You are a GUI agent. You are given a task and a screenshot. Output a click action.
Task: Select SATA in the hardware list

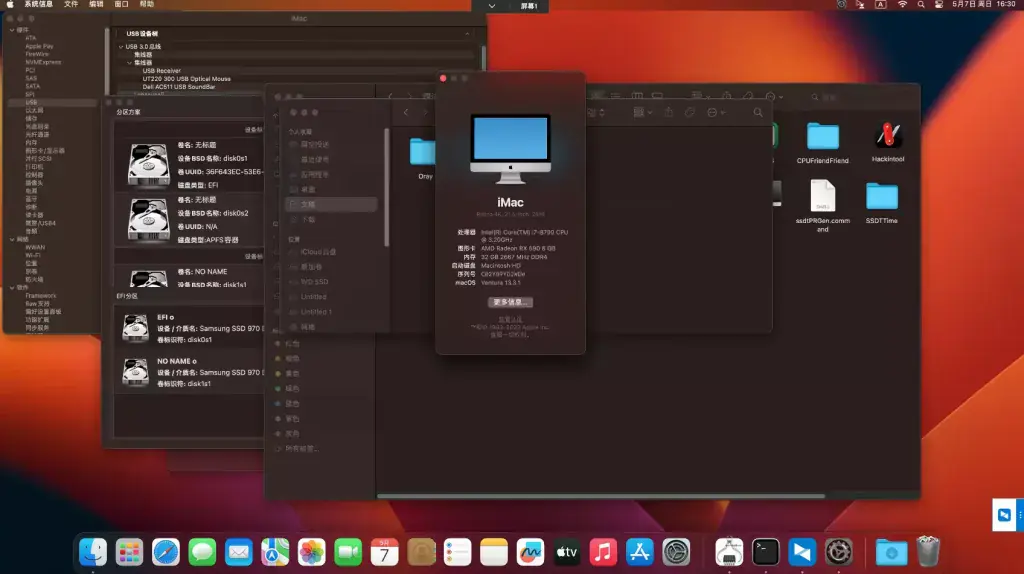[33, 86]
